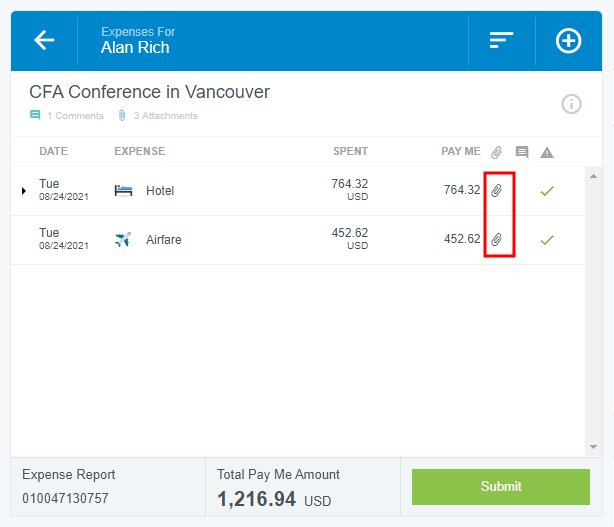Sort by the Spent column header

pyautogui.click(x=350, y=152)
